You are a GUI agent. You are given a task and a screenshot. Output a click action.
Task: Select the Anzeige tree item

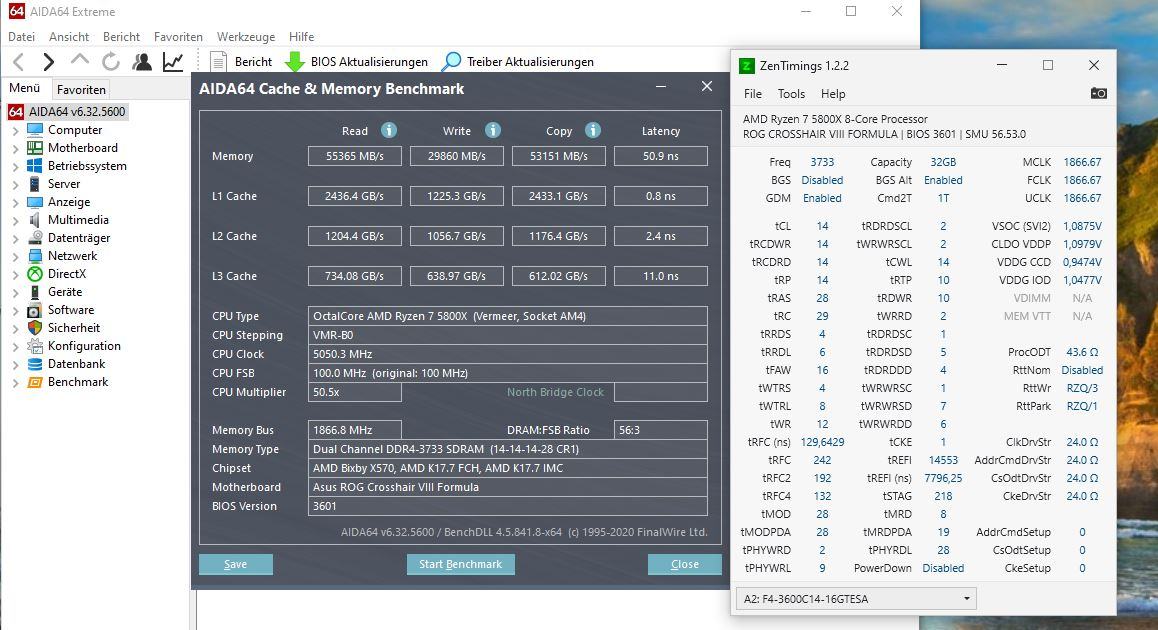pos(69,202)
